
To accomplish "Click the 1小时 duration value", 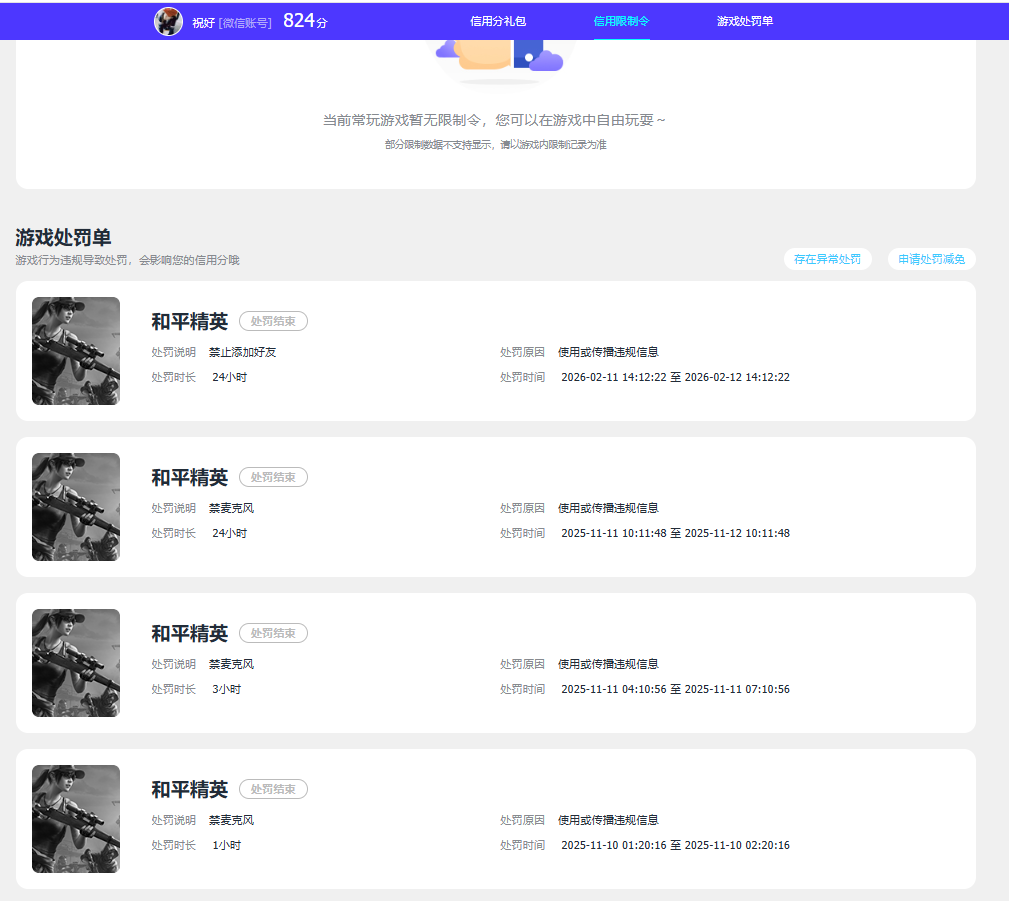I will pos(227,845).
